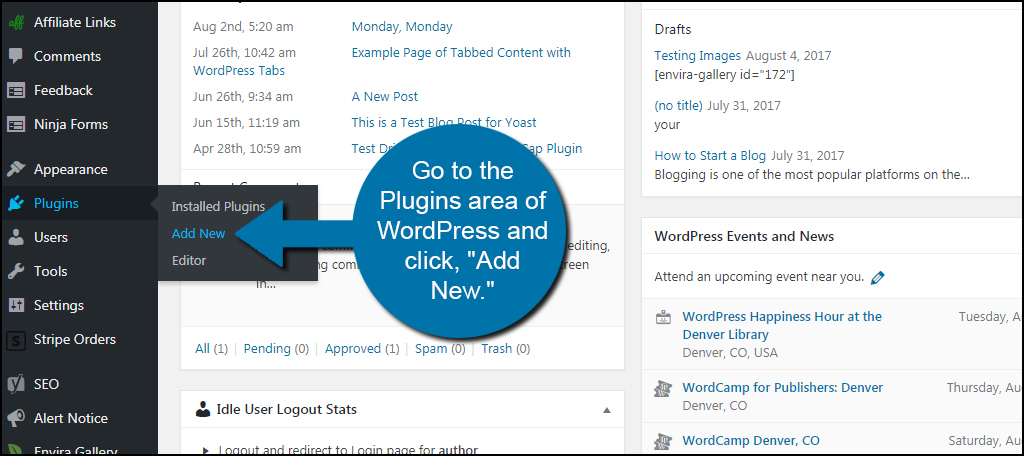Open WordCamp for Publishers: Denver event
The image size is (1024, 456).
782,387
